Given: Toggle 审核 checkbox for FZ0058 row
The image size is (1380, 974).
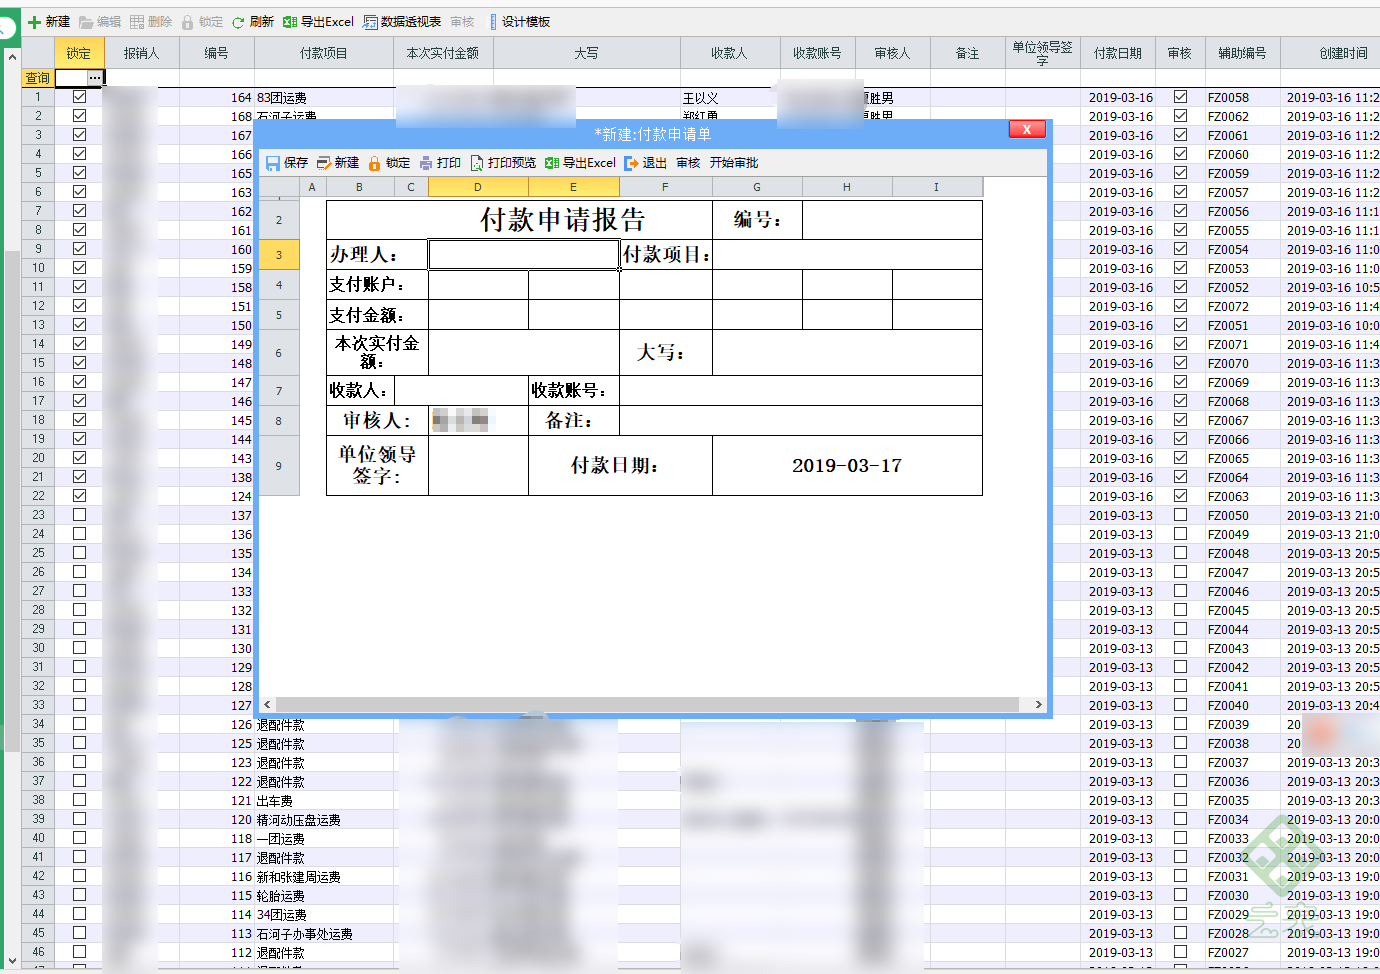Looking at the screenshot, I should (1180, 97).
